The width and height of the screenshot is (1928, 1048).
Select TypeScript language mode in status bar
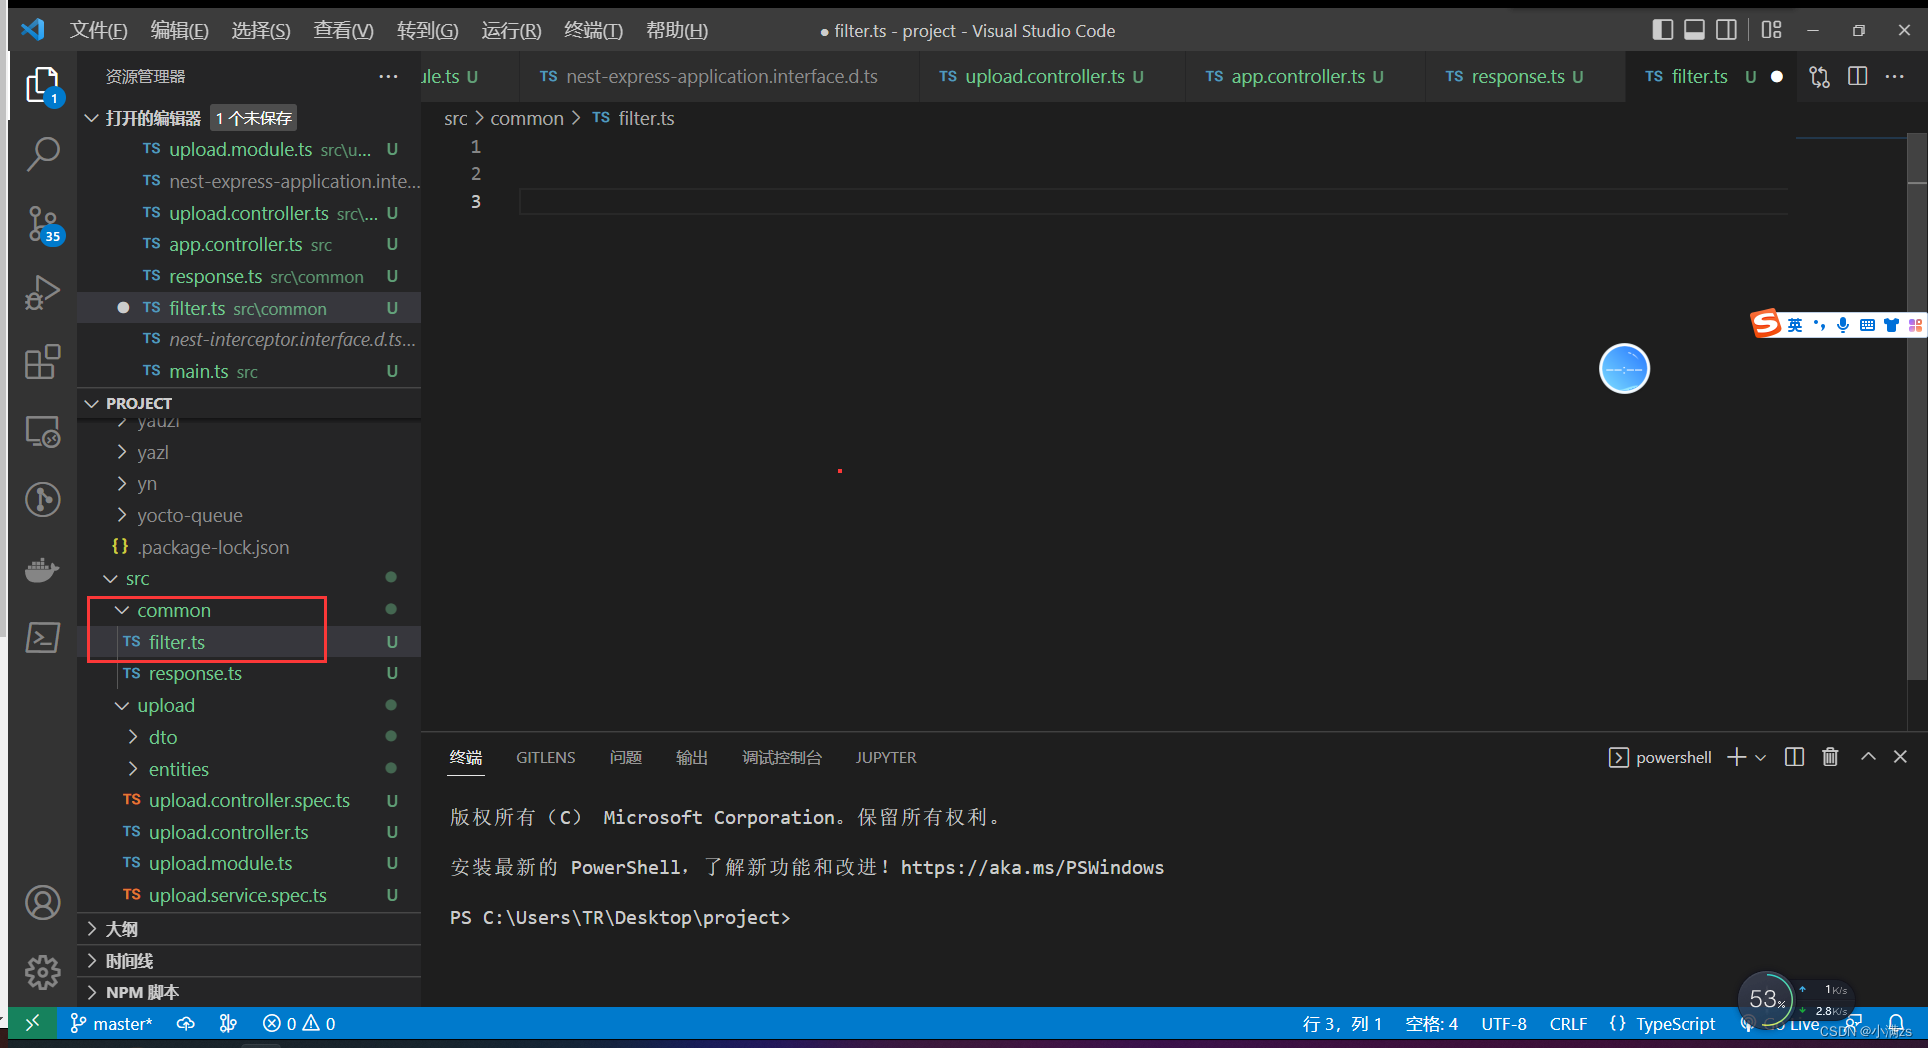tap(1674, 1023)
